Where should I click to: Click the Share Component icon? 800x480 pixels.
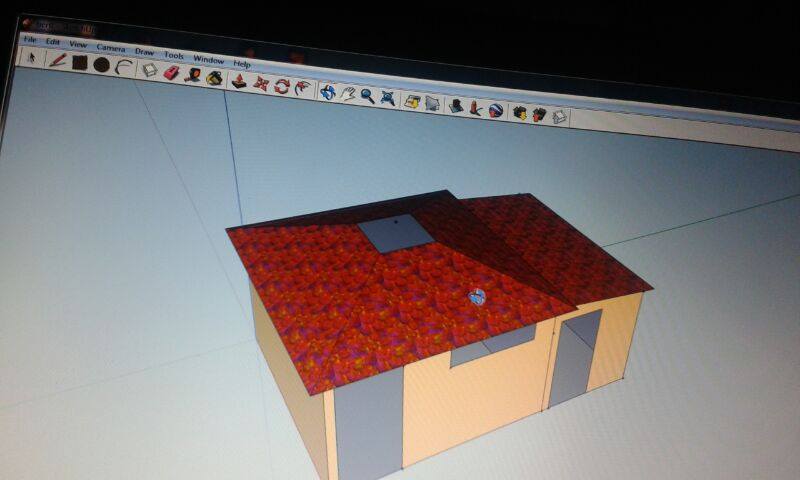560,117
